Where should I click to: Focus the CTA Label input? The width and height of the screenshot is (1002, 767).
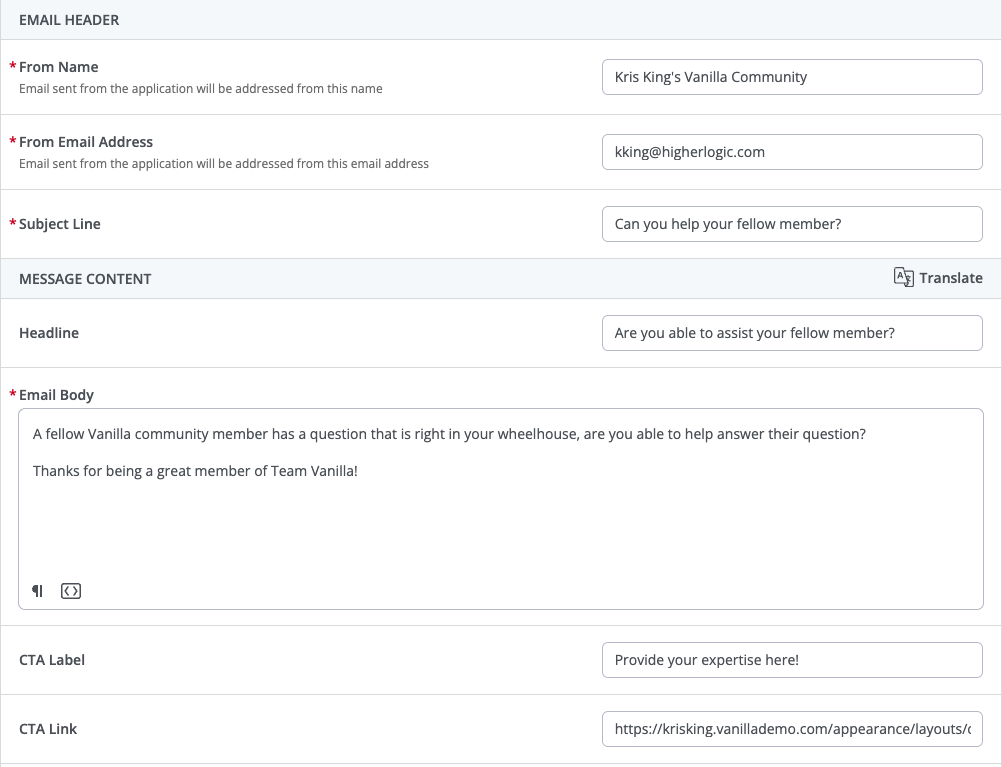coord(792,660)
